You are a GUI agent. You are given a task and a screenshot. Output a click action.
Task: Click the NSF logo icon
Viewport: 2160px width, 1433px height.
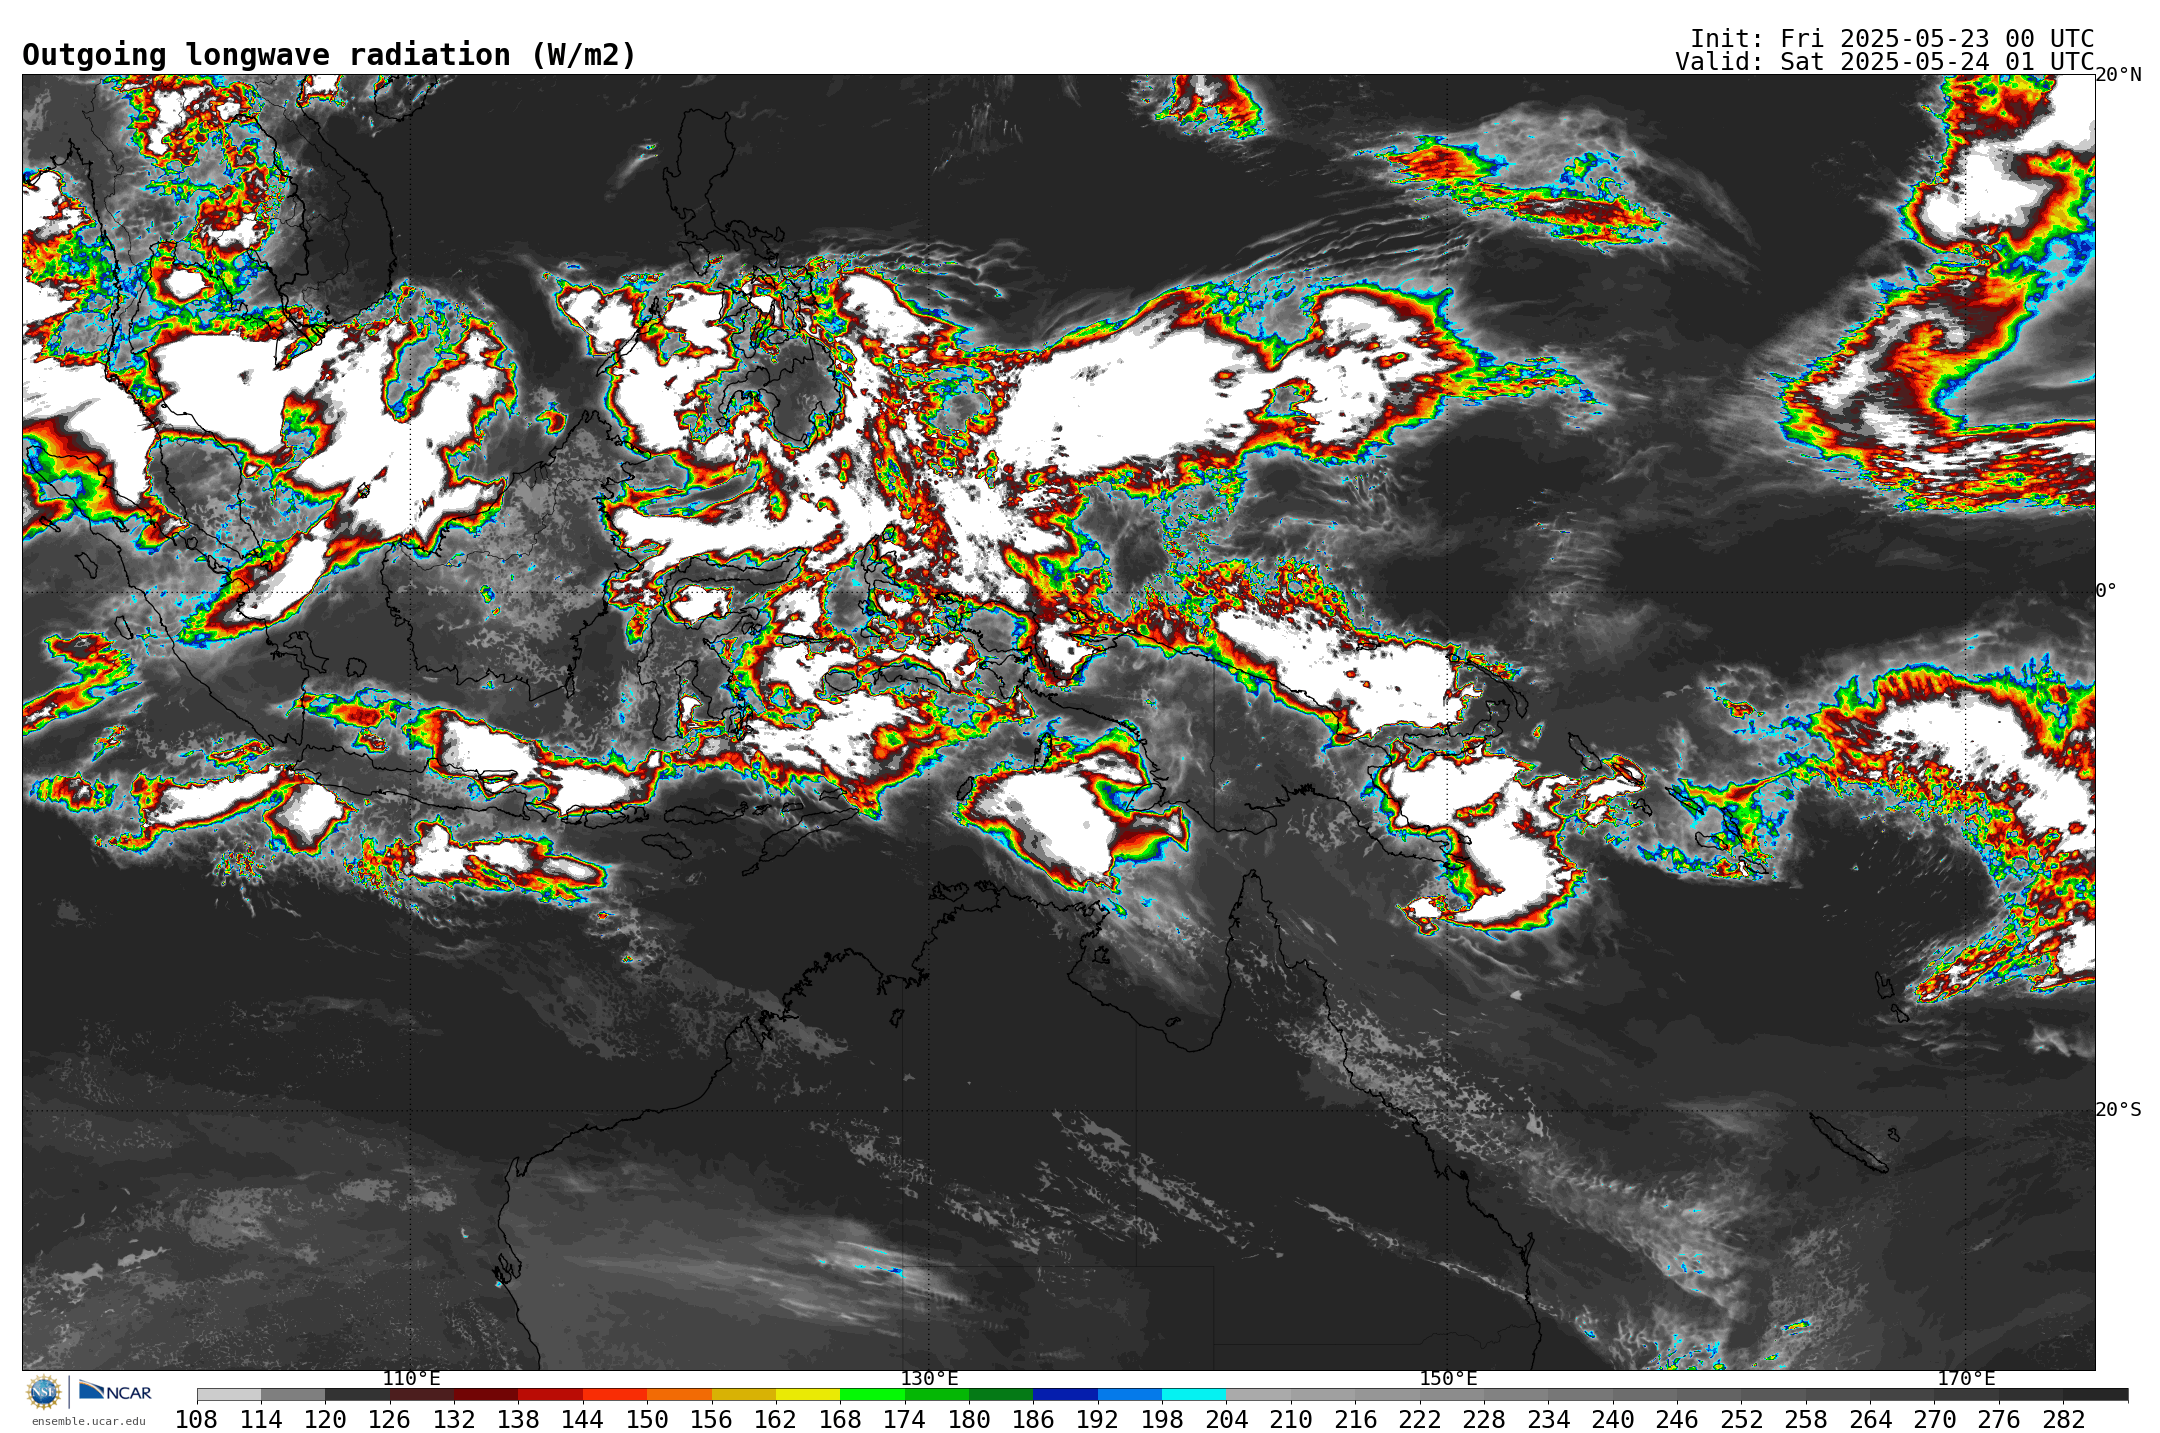44,1391
